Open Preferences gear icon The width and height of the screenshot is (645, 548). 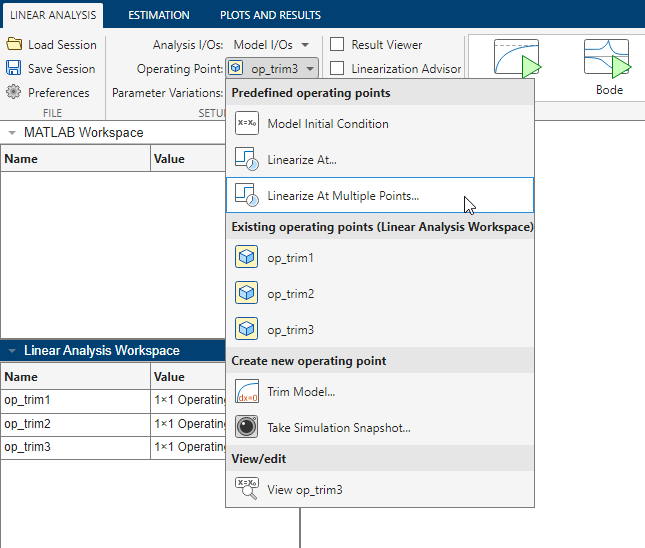click(14, 92)
